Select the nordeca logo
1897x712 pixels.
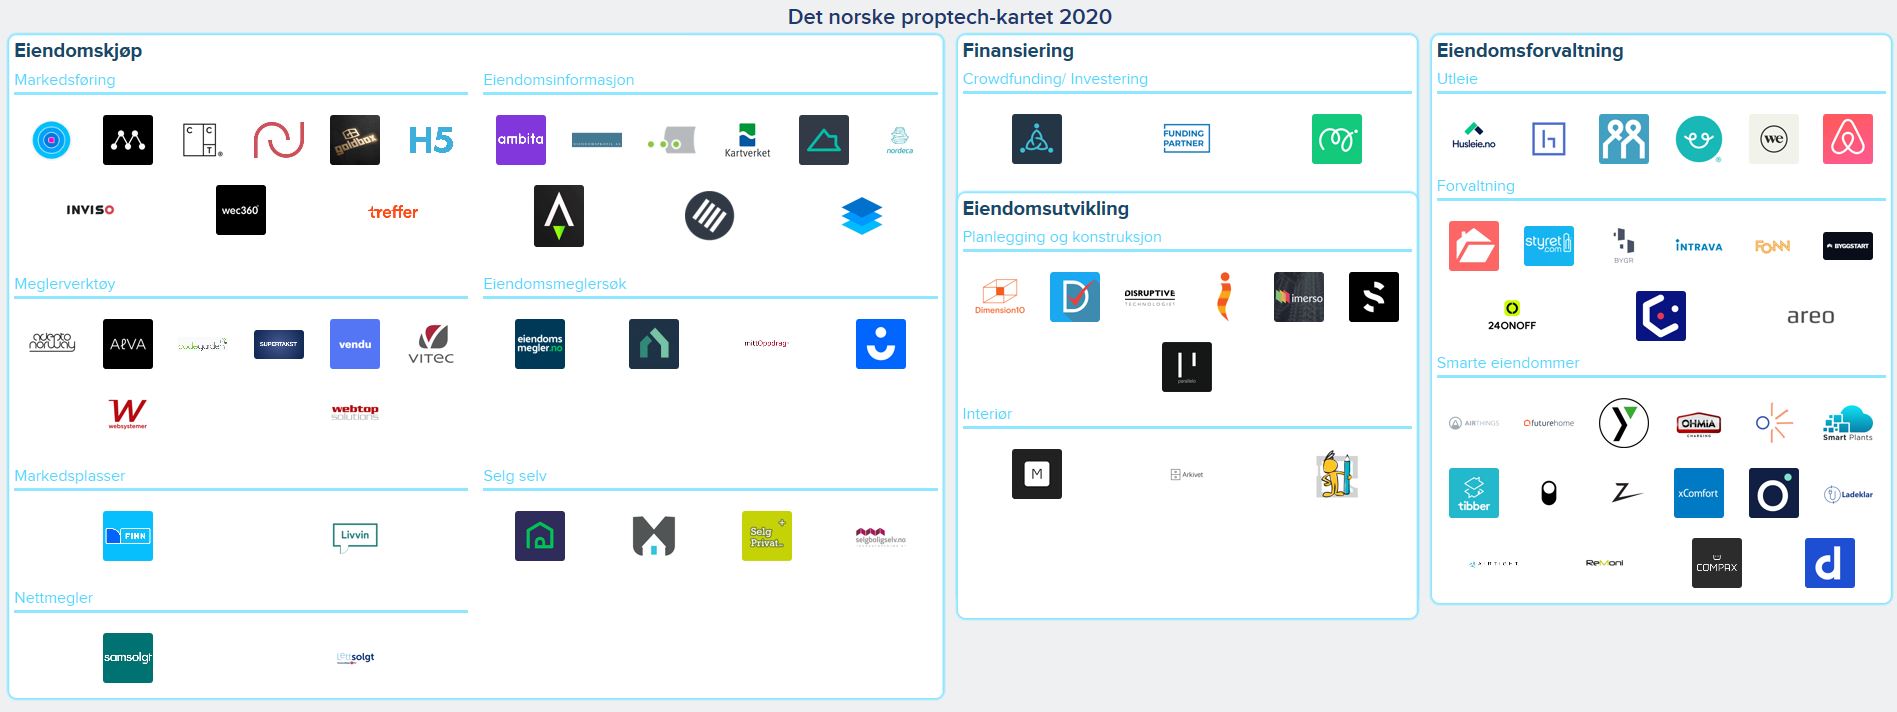coord(899,140)
